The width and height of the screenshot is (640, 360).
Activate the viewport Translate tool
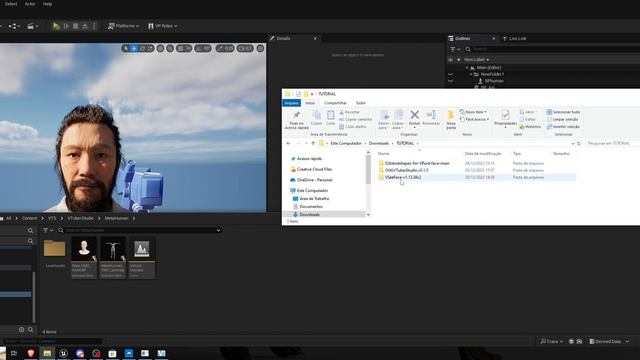pyautogui.click(x=134, y=49)
